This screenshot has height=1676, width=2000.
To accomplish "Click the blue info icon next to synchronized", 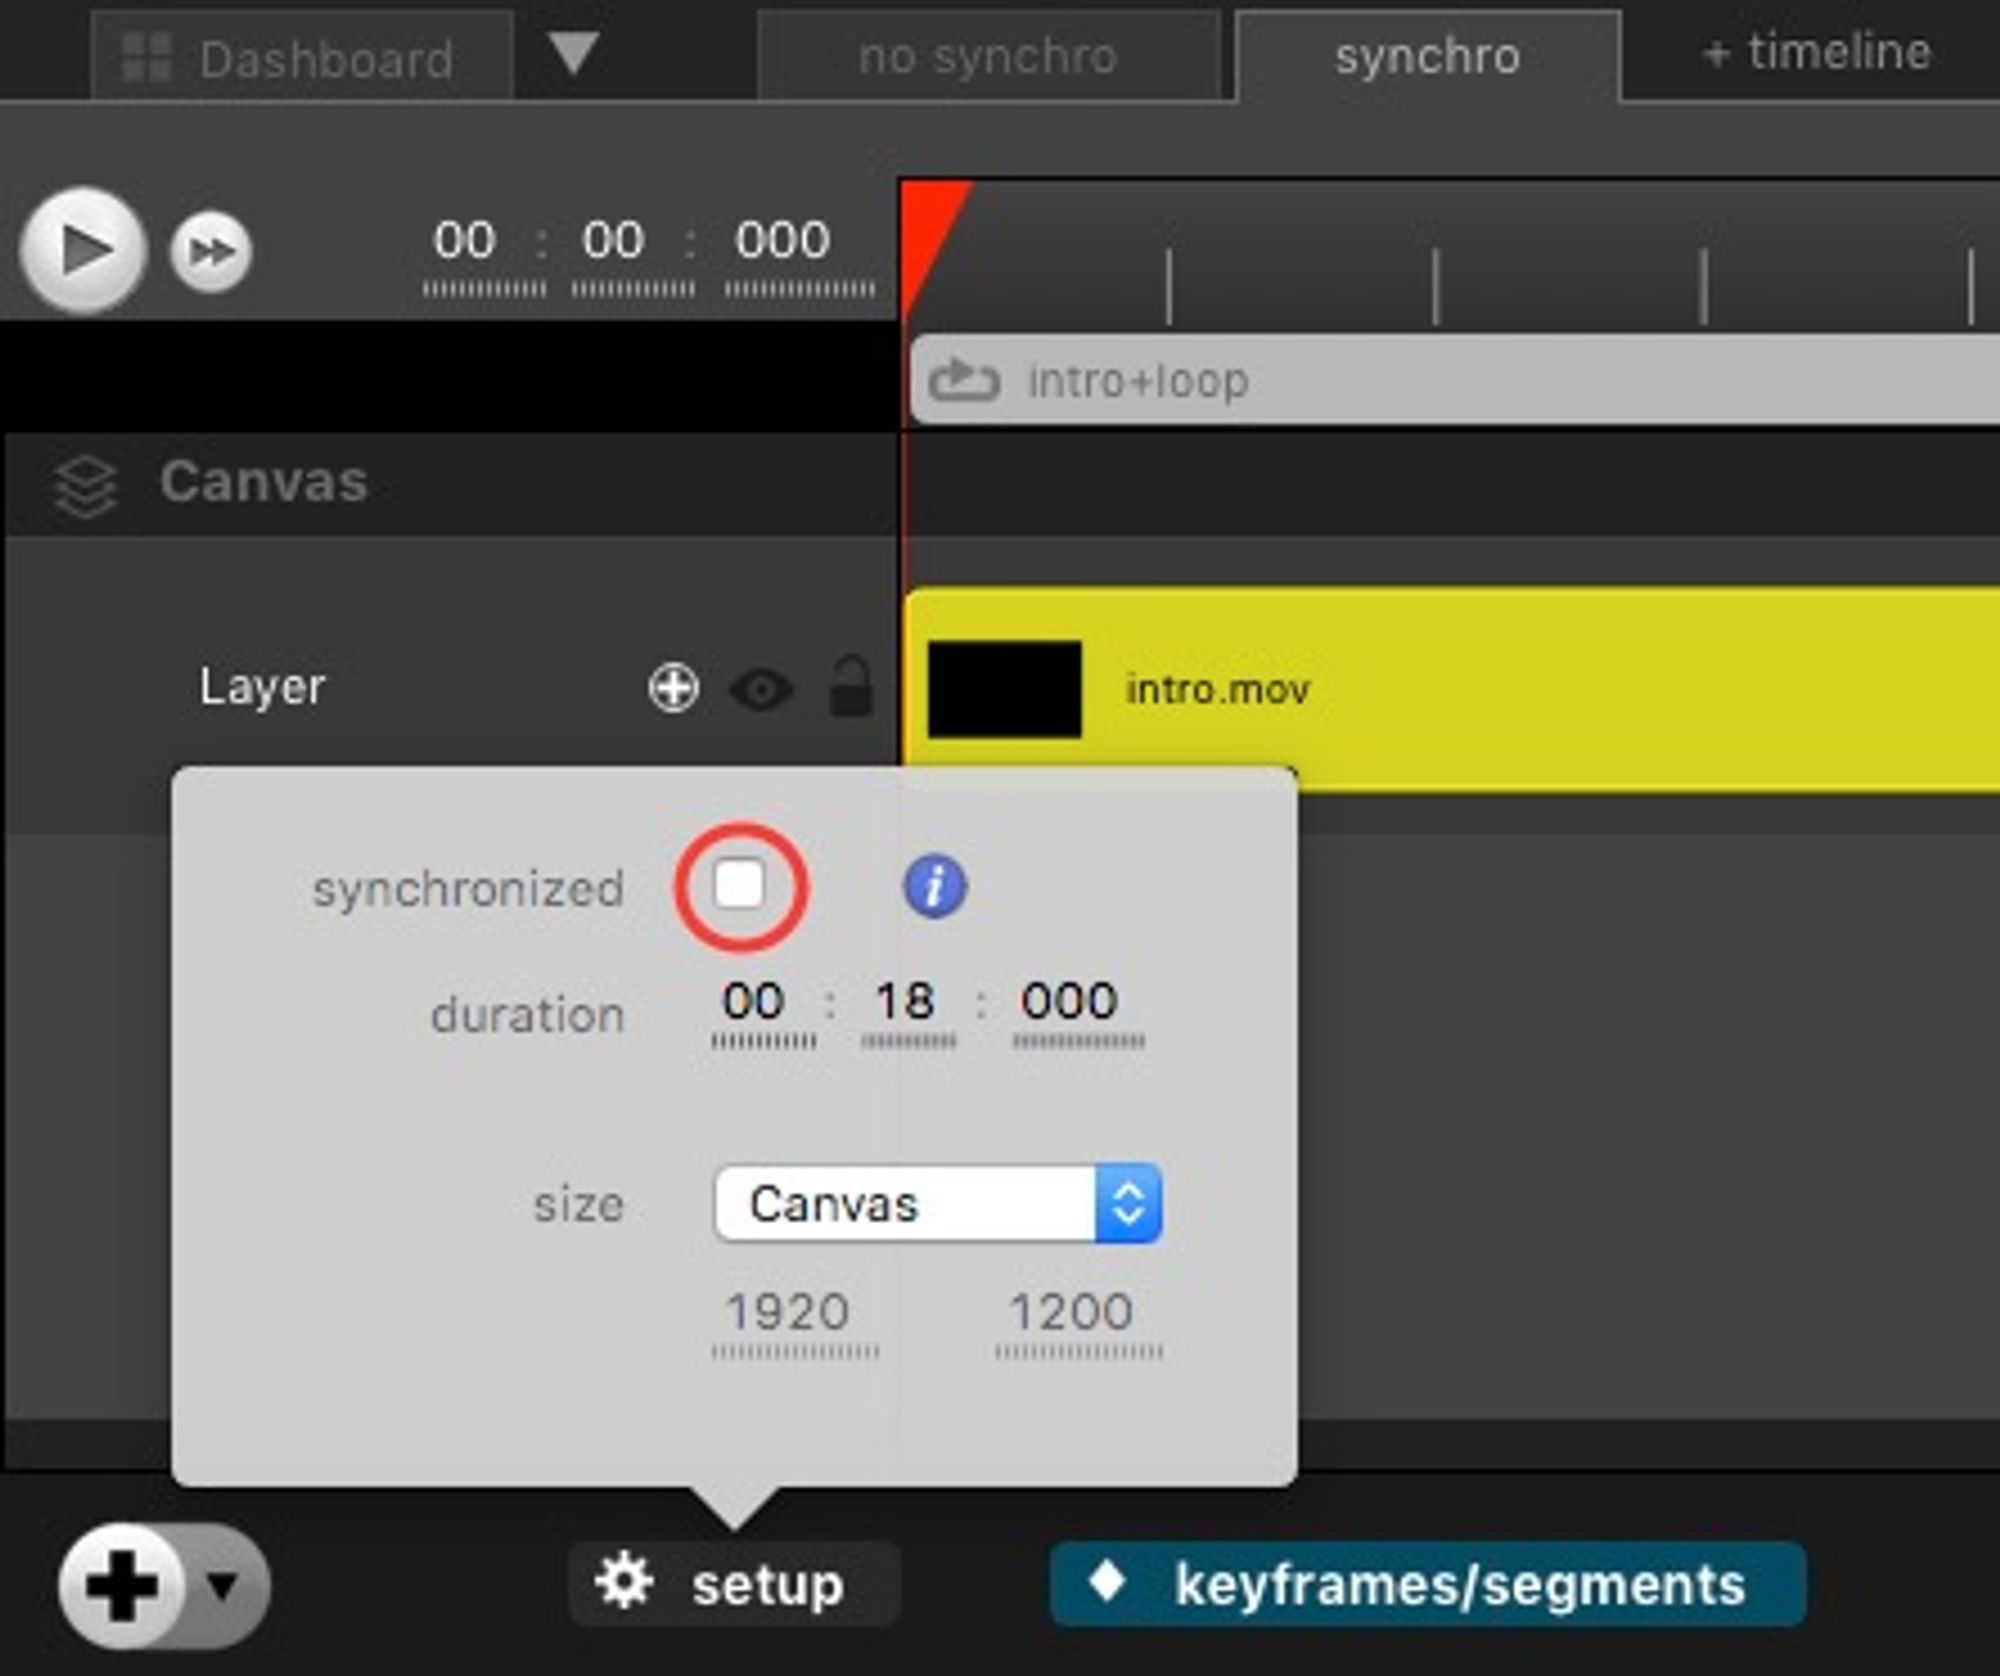I will (935, 886).
